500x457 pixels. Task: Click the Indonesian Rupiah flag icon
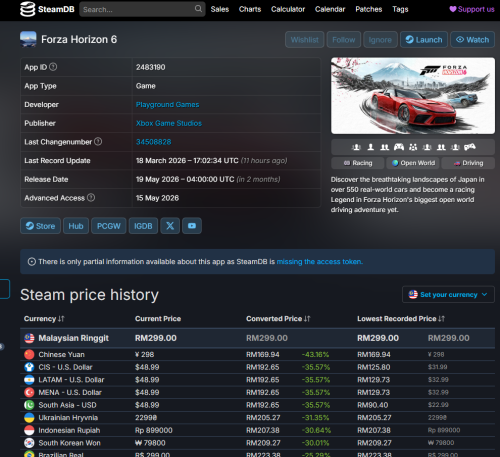coord(29,430)
